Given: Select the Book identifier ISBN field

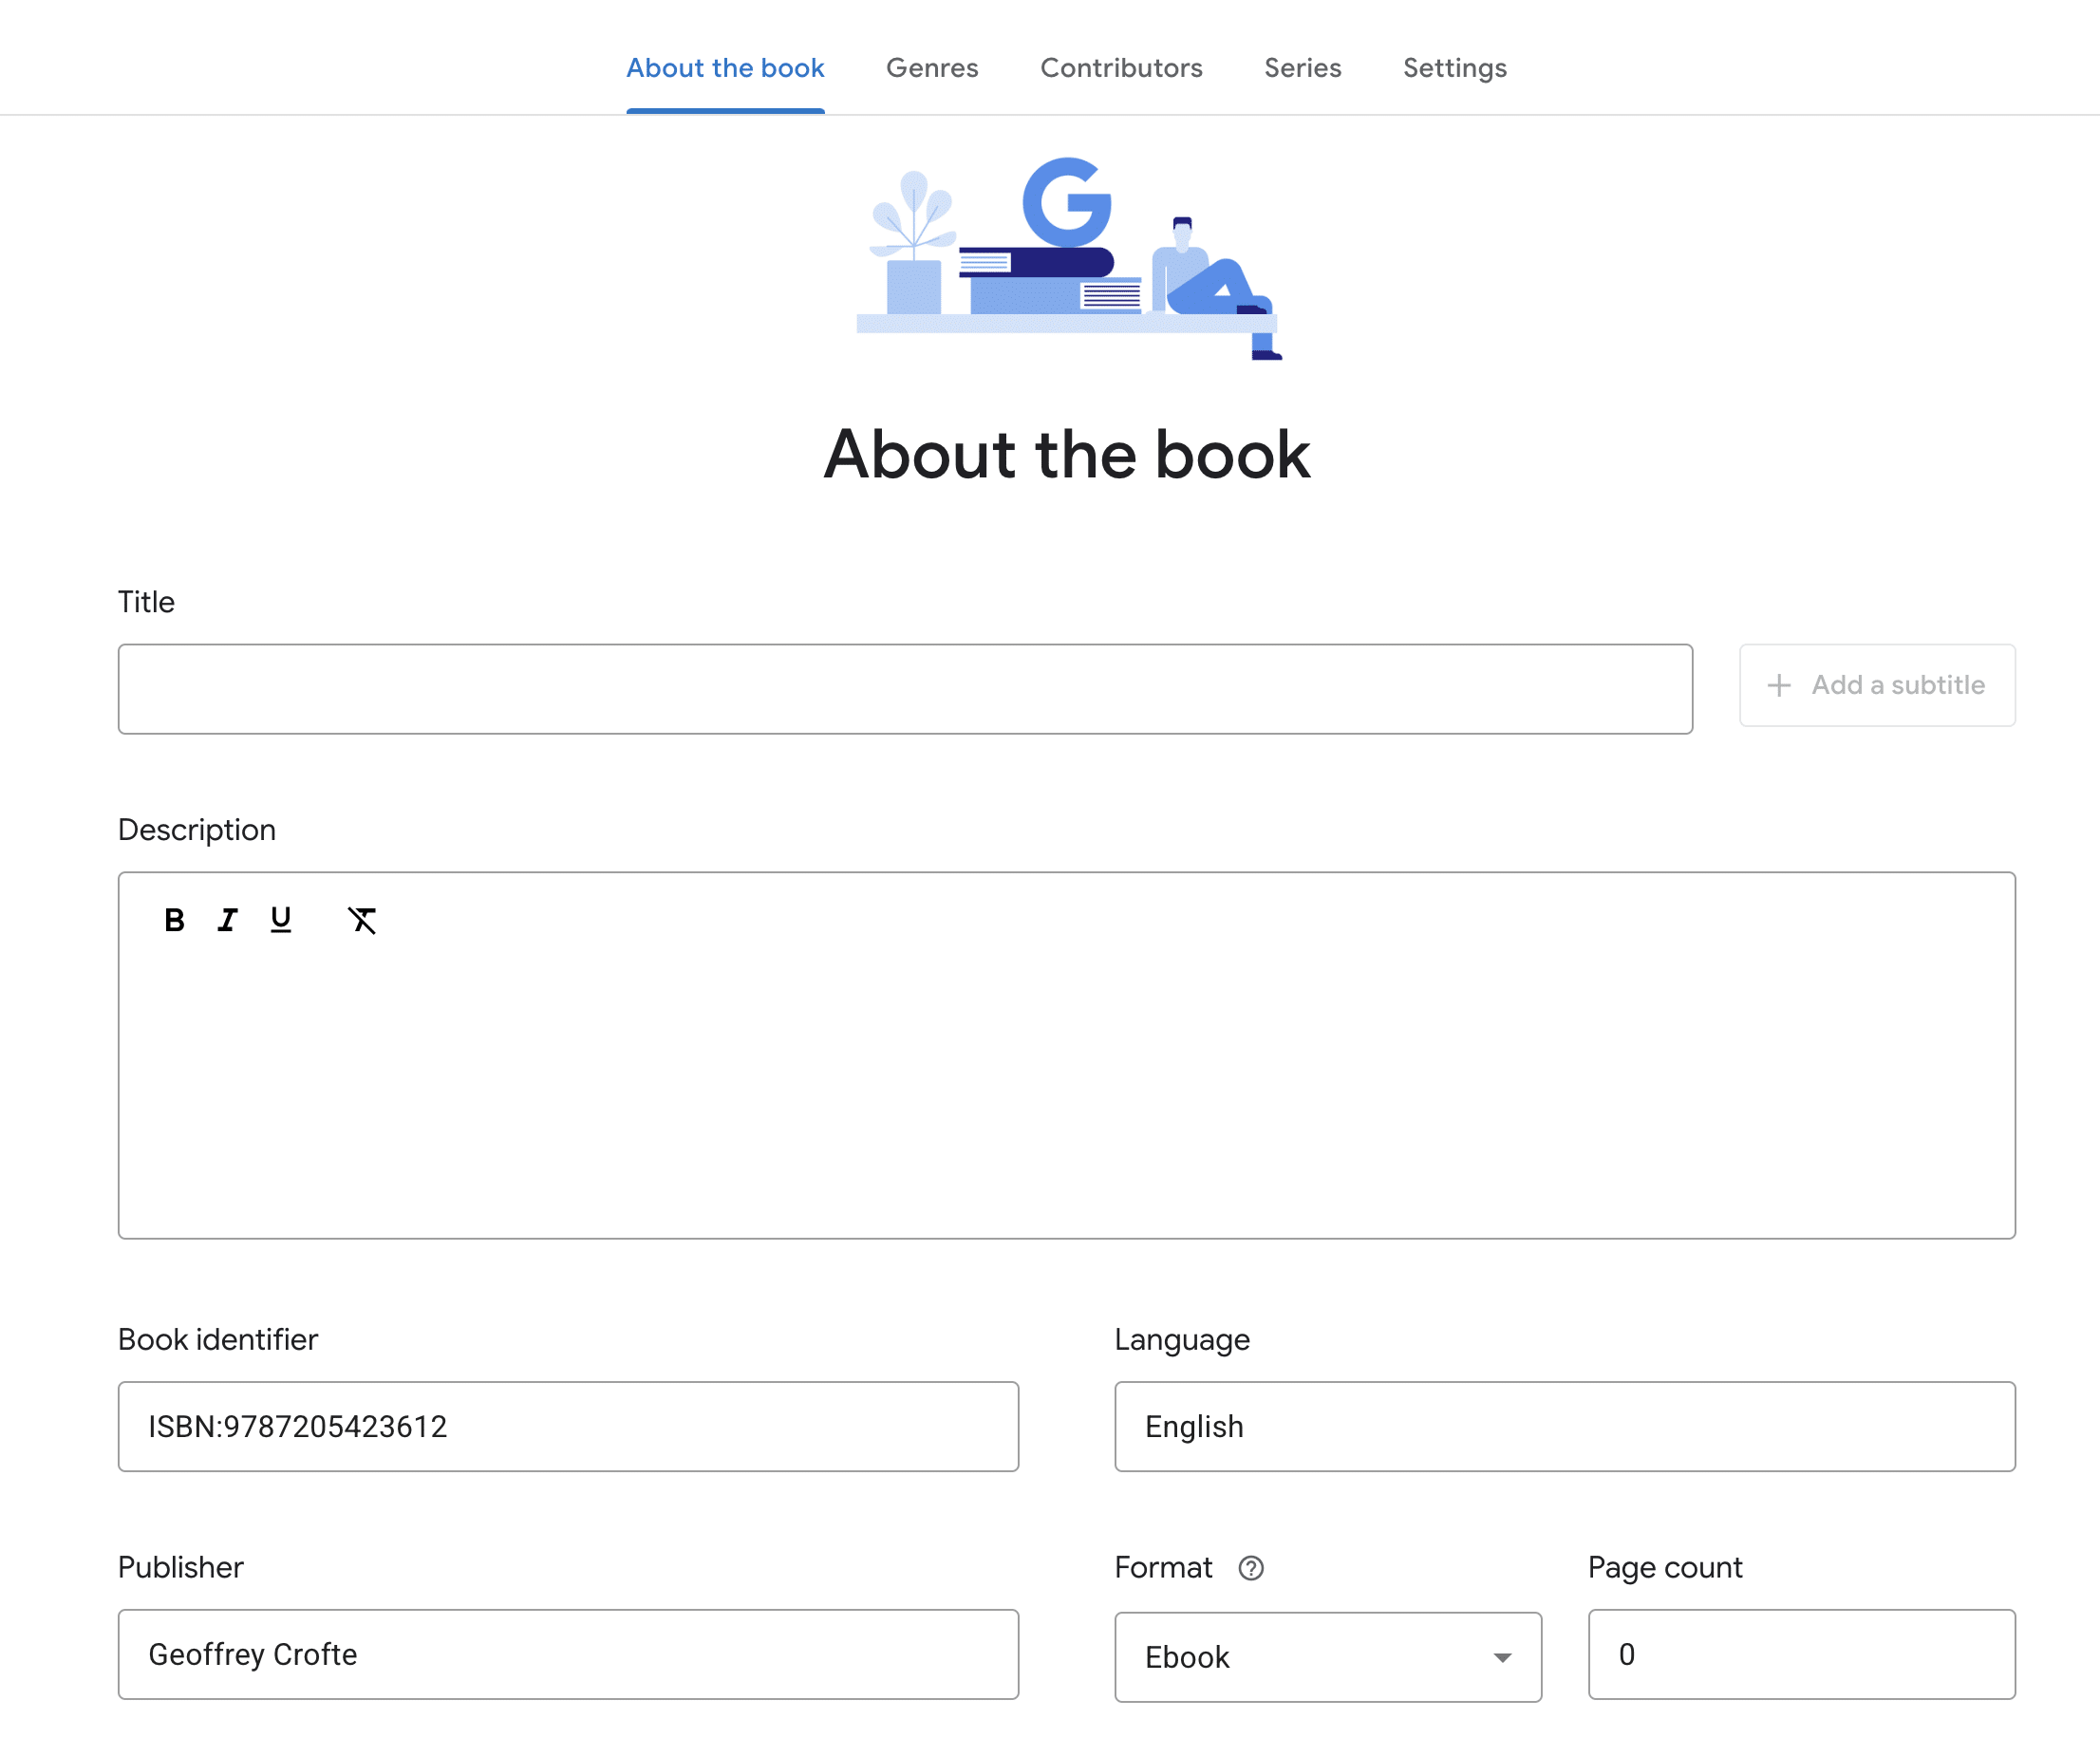Looking at the screenshot, I should pyautogui.click(x=568, y=1427).
